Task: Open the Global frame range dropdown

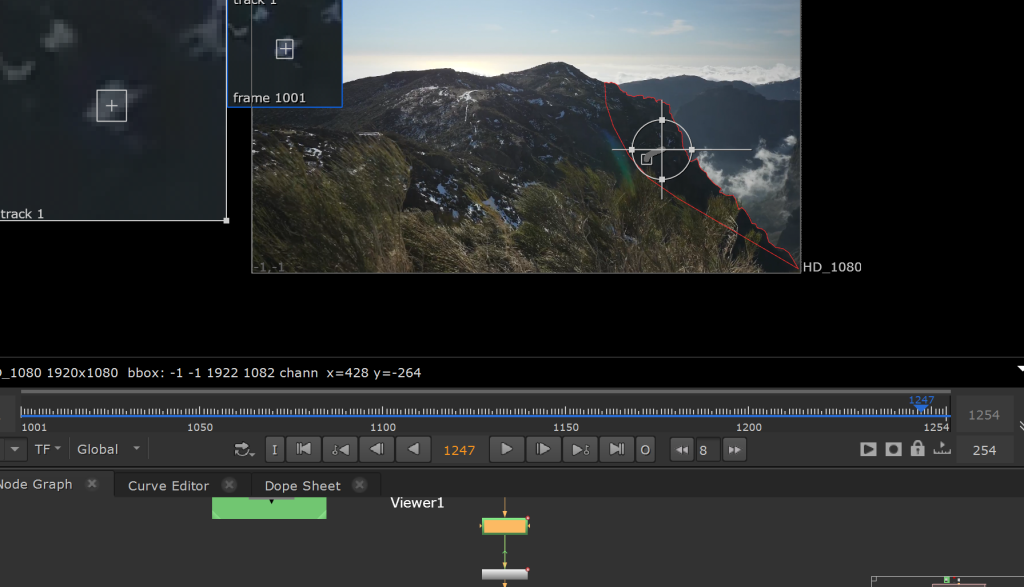Action: pos(108,449)
